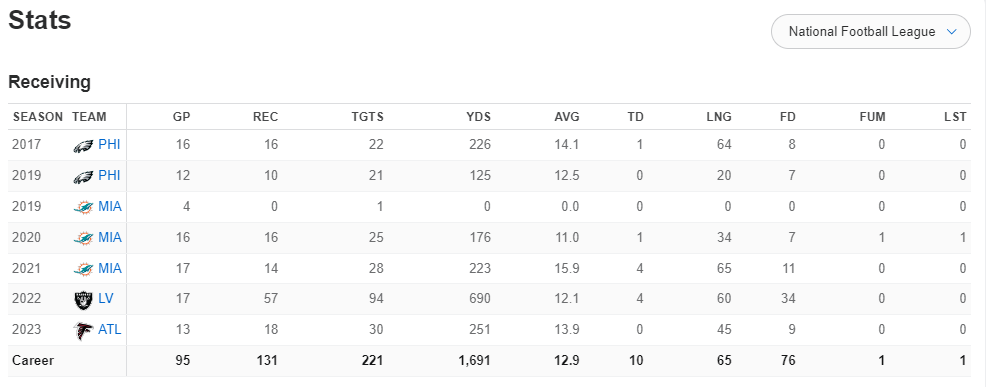Click the Eagles logo in the 2017 row
The width and height of the screenshot is (986, 387).
point(83,145)
